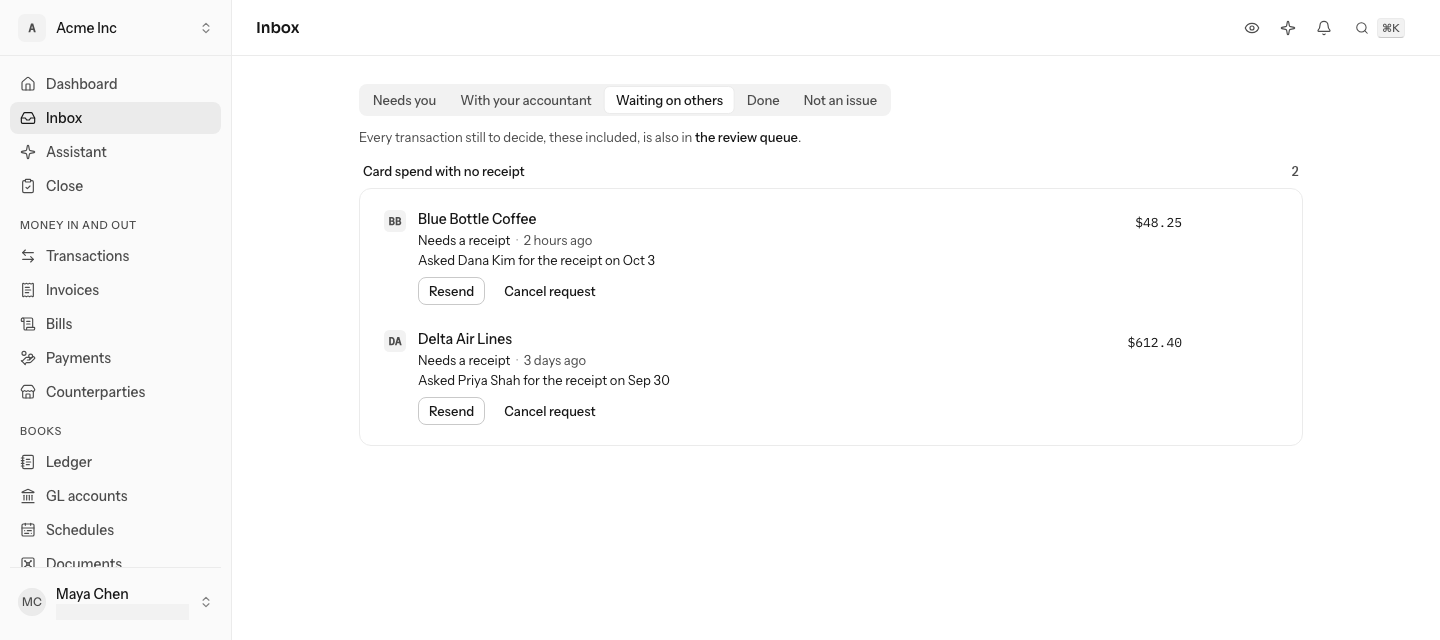Toggle the eye visibility icon in header
The image size is (1440, 640).
click(x=1252, y=28)
